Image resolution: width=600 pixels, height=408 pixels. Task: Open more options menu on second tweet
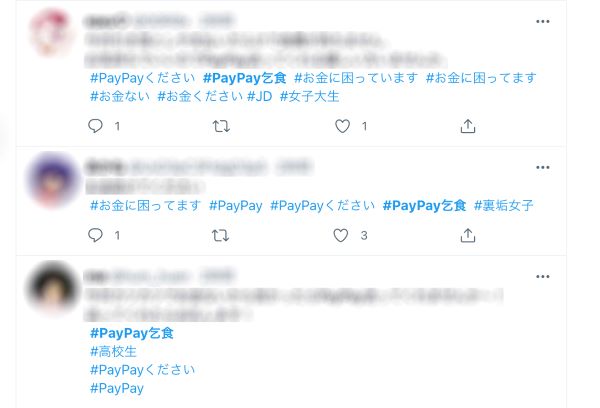pyautogui.click(x=543, y=167)
